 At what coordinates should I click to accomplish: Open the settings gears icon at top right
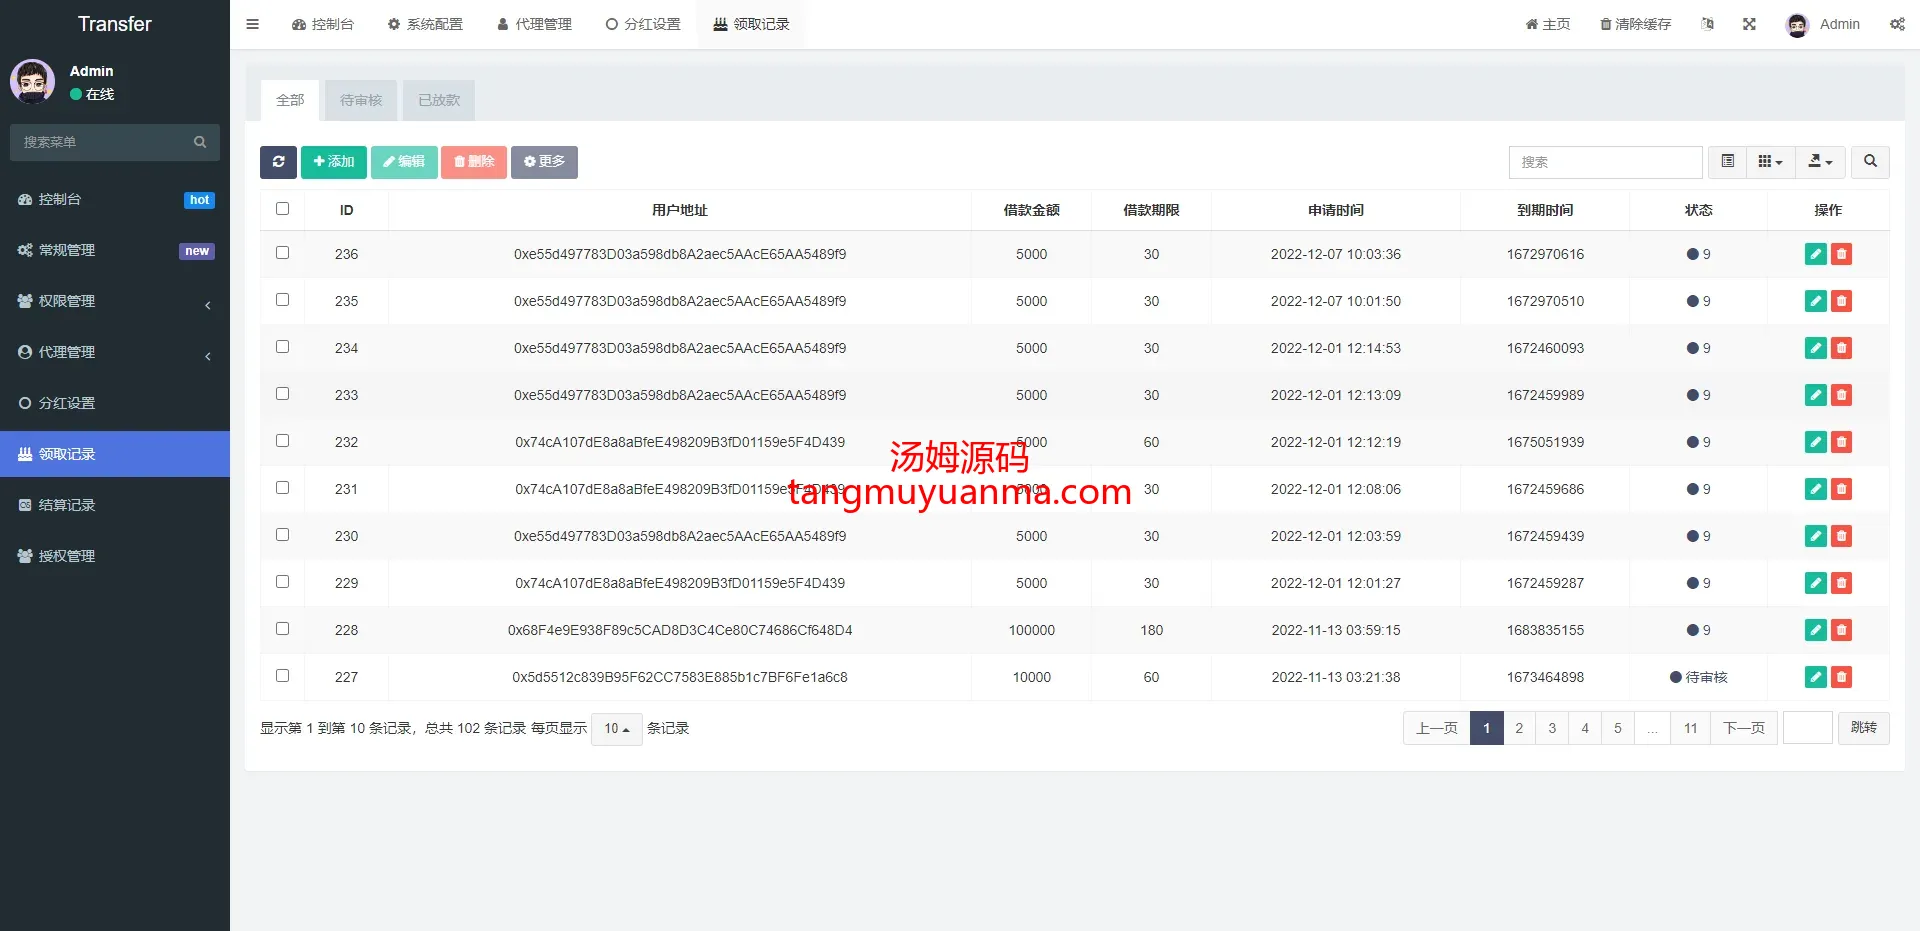(1897, 24)
